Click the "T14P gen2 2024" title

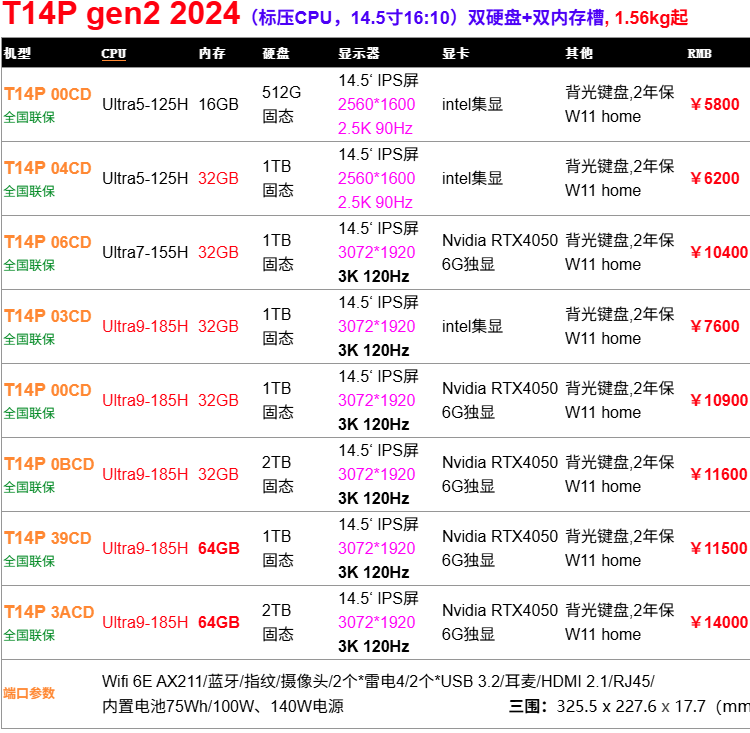click(x=121, y=13)
